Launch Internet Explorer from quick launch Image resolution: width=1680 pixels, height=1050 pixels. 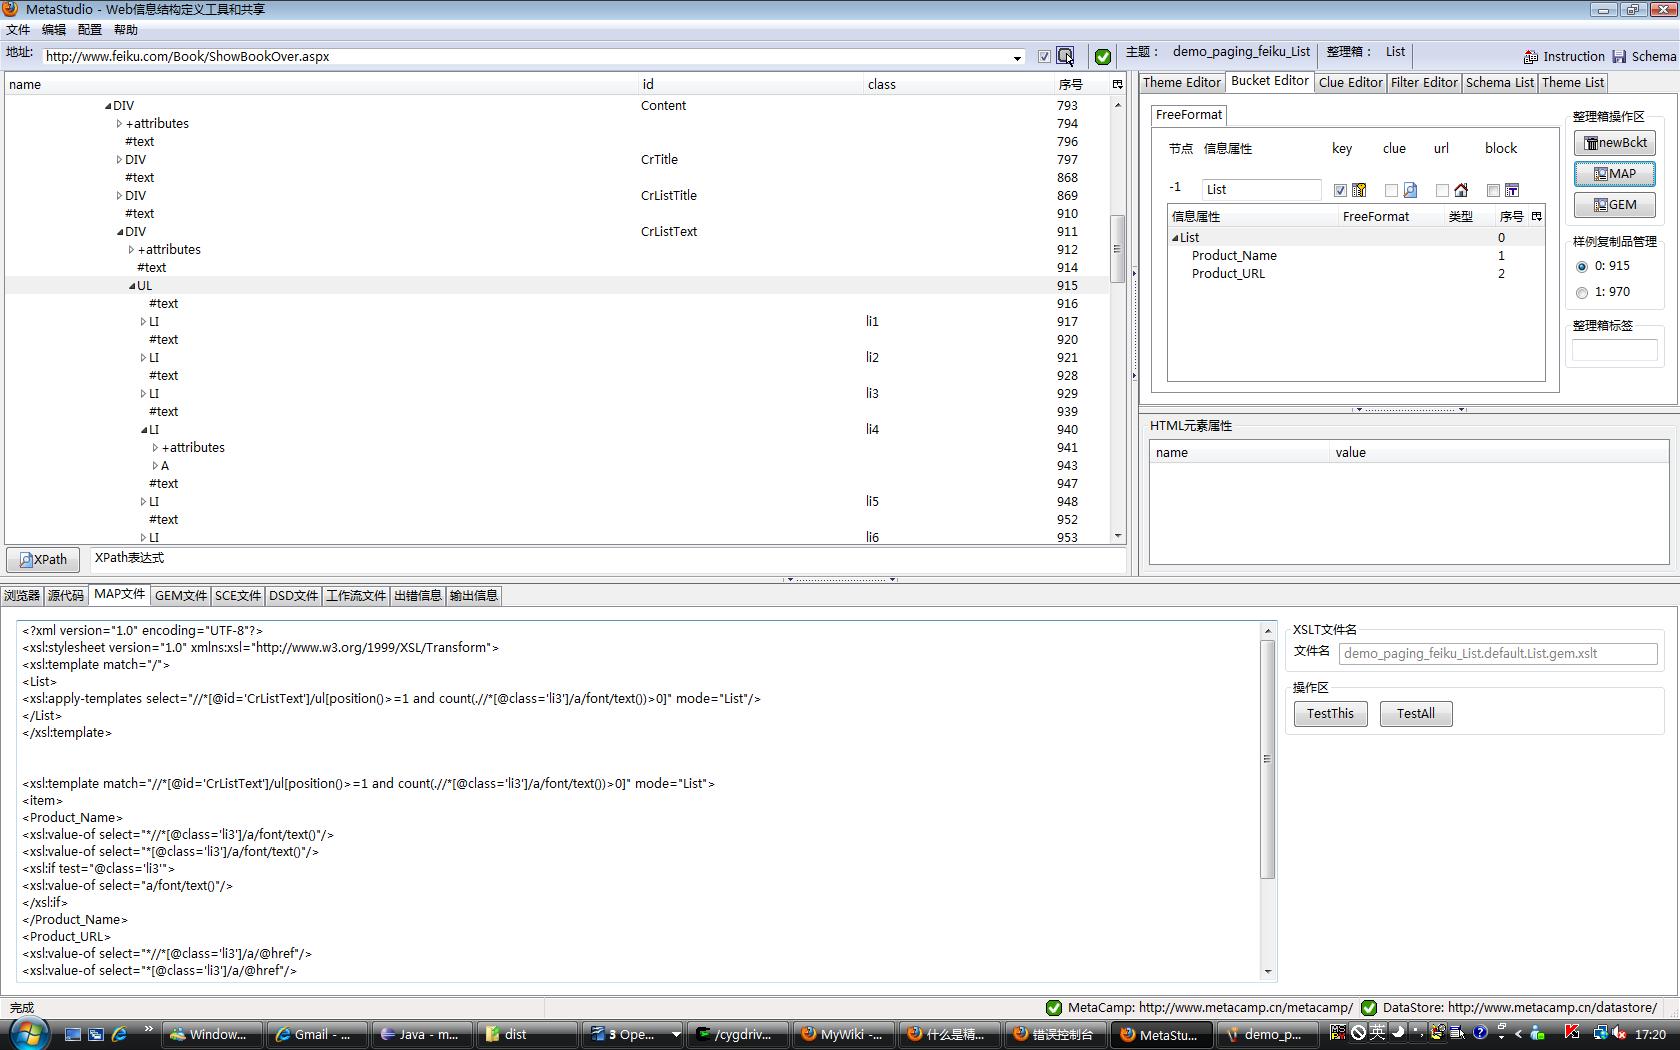[119, 1034]
